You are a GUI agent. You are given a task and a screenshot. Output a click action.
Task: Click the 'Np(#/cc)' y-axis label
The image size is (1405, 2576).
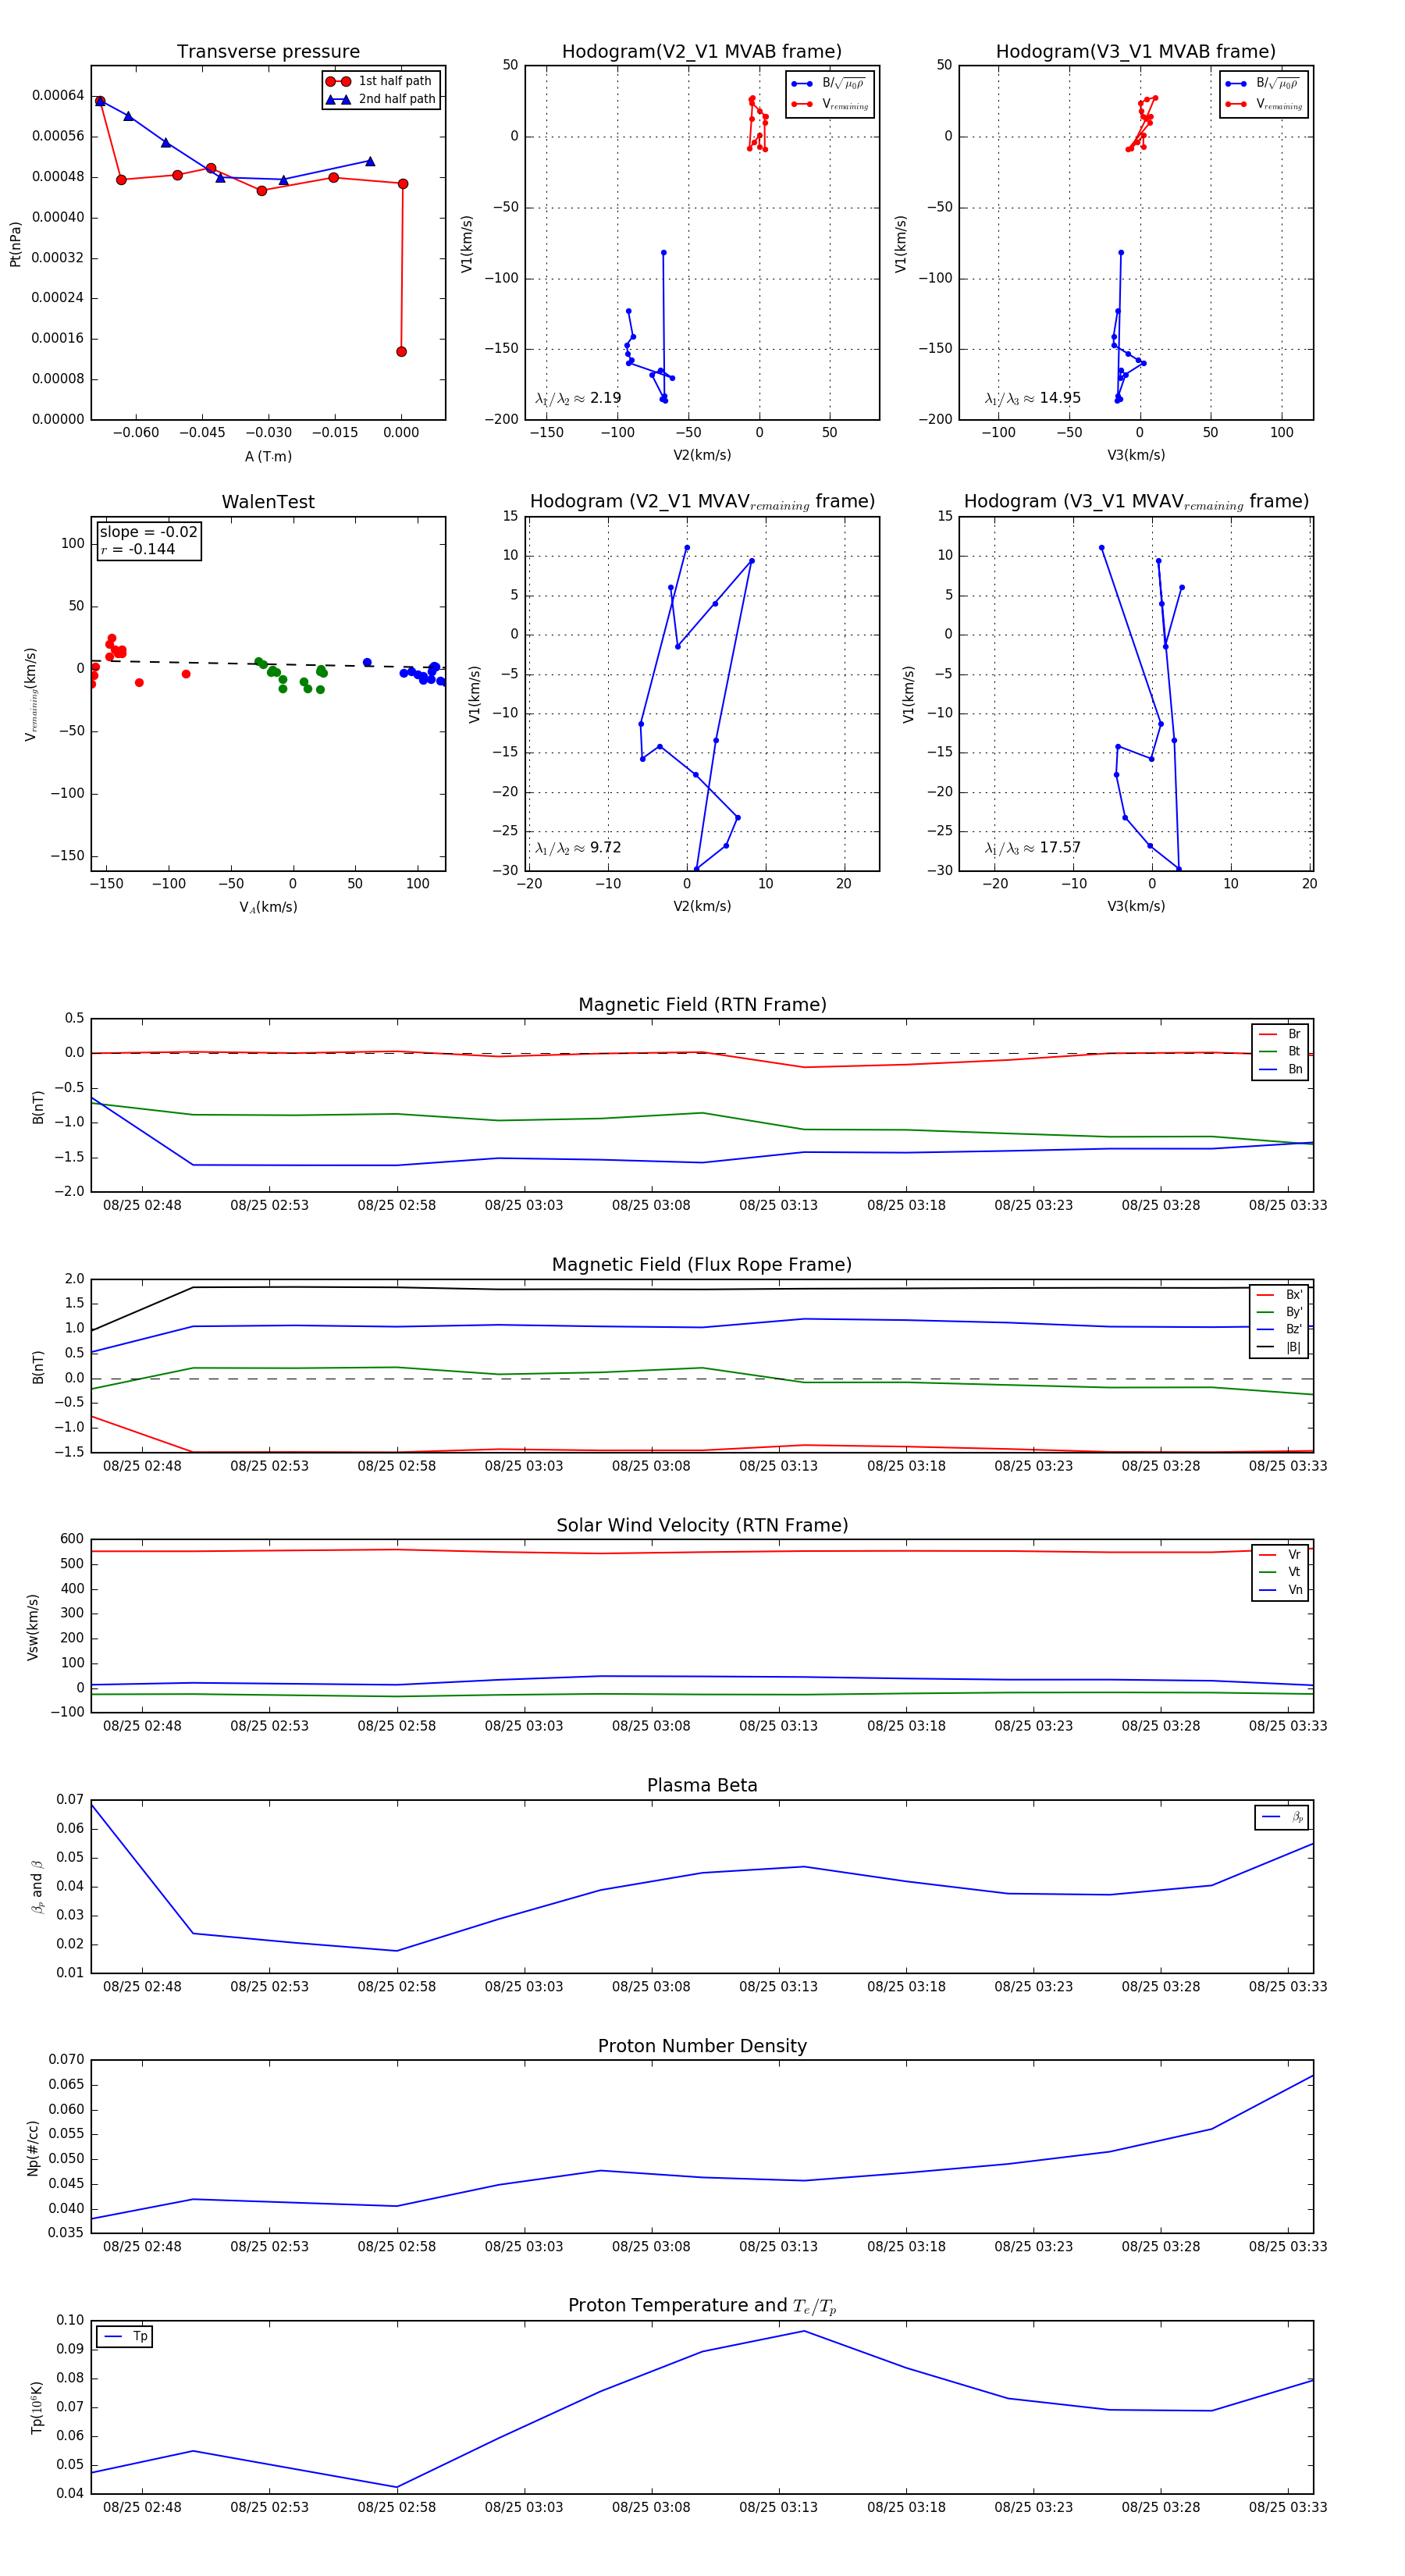coord(32,2147)
